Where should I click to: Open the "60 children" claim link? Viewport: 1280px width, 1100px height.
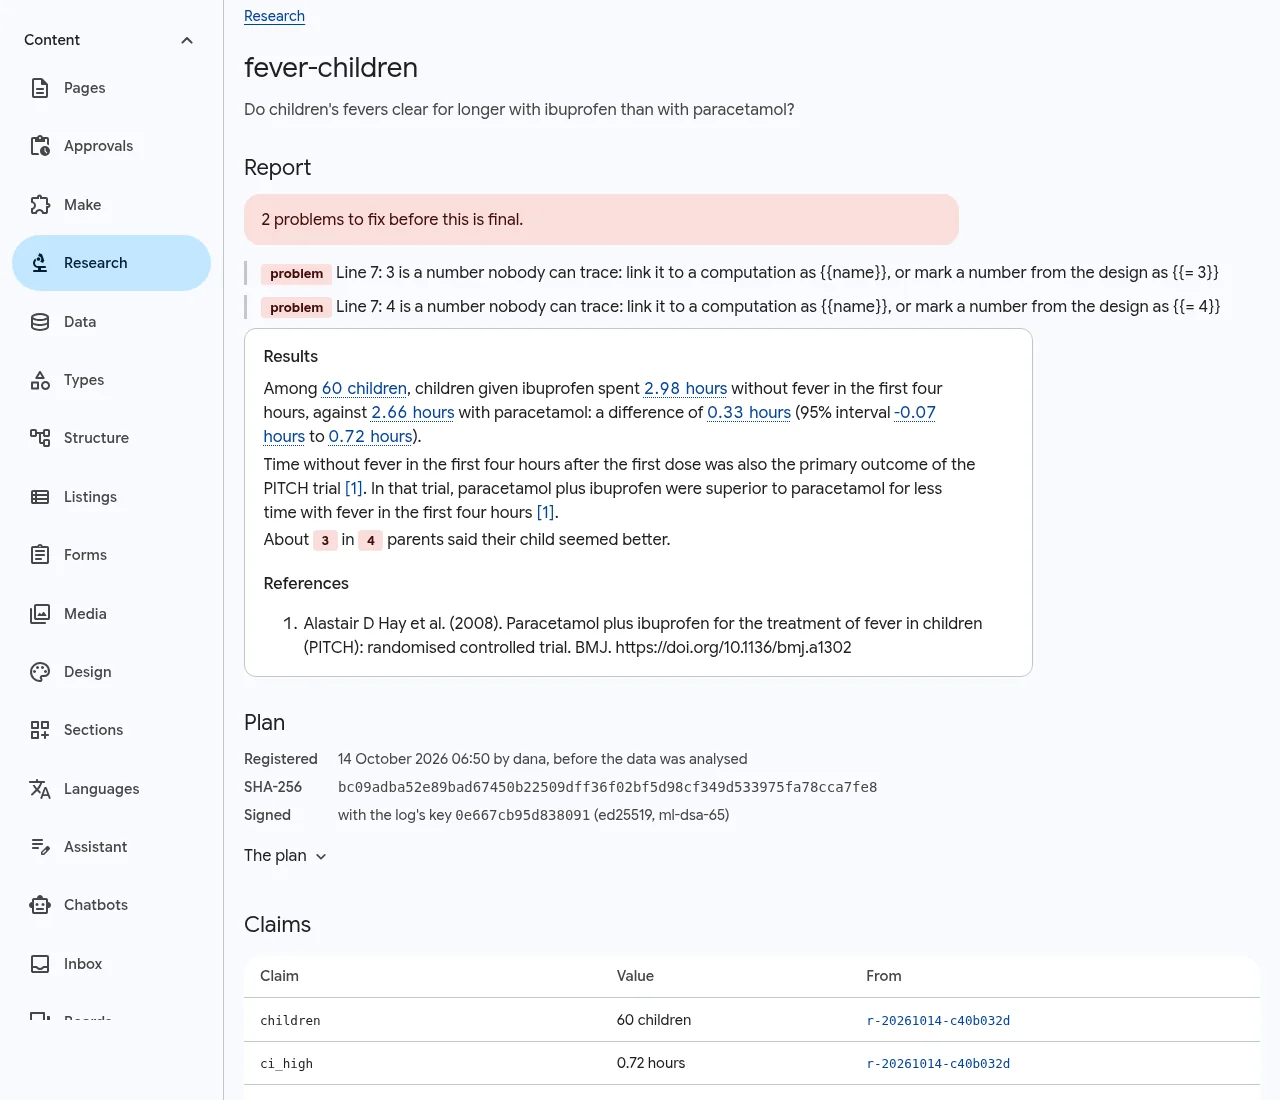tap(364, 388)
